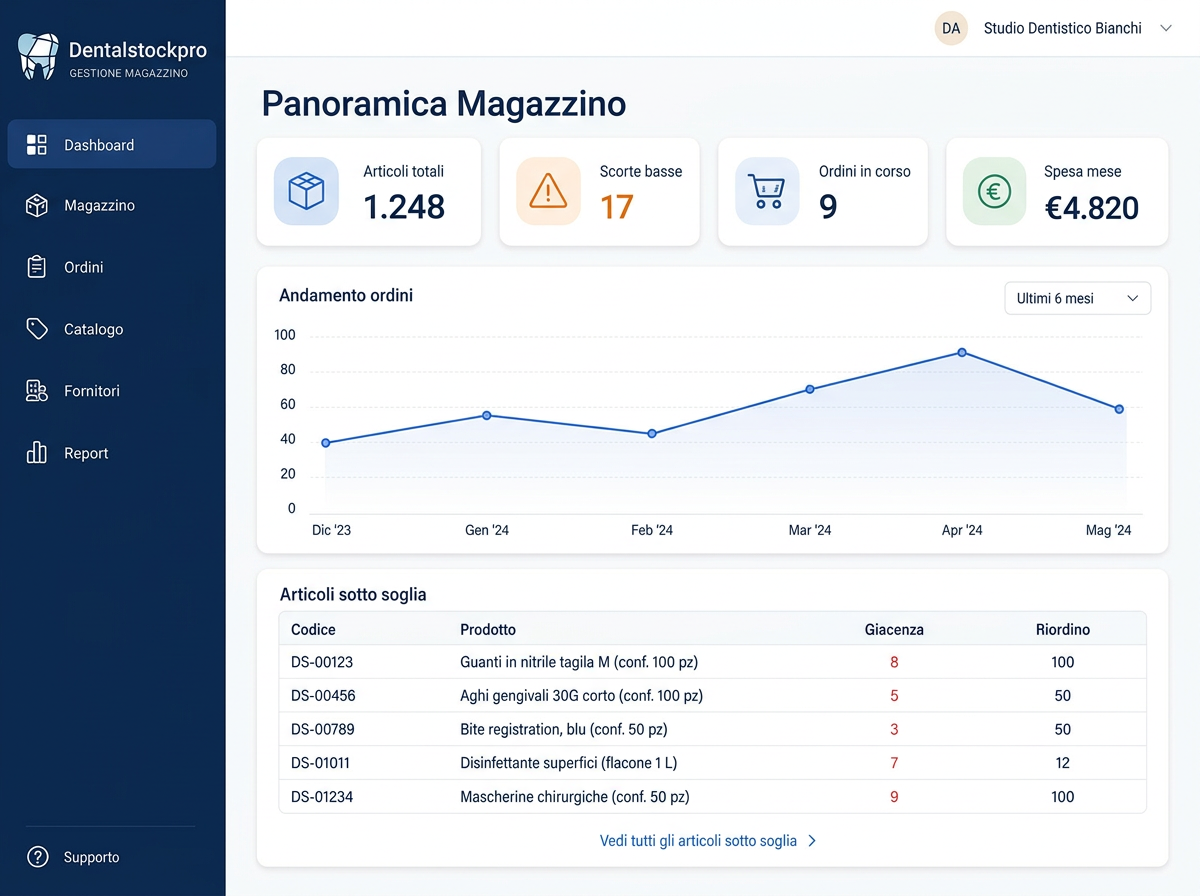The height and width of the screenshot is (896, 1200).
Task: Click the €4.820 Spesa mese value
Action: [1092, 208]
